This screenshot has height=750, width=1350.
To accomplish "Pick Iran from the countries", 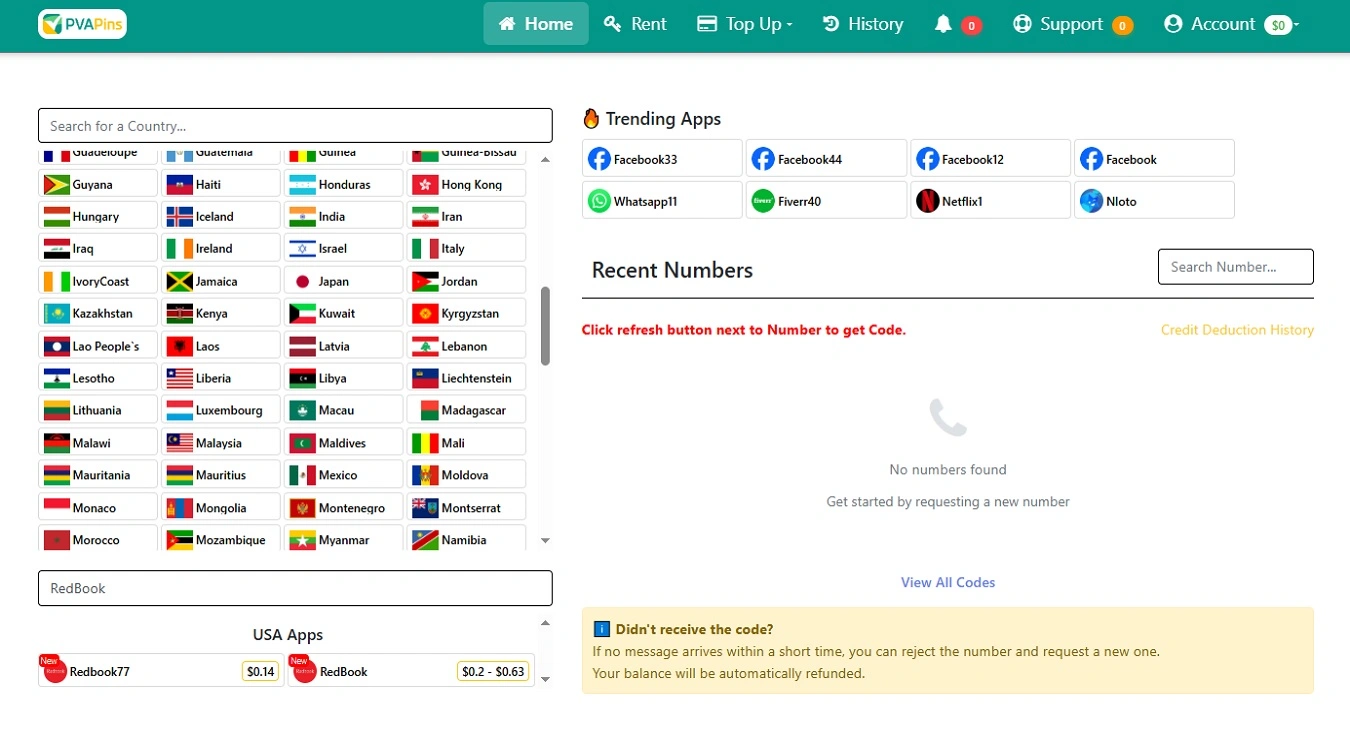I will point(467,216).
